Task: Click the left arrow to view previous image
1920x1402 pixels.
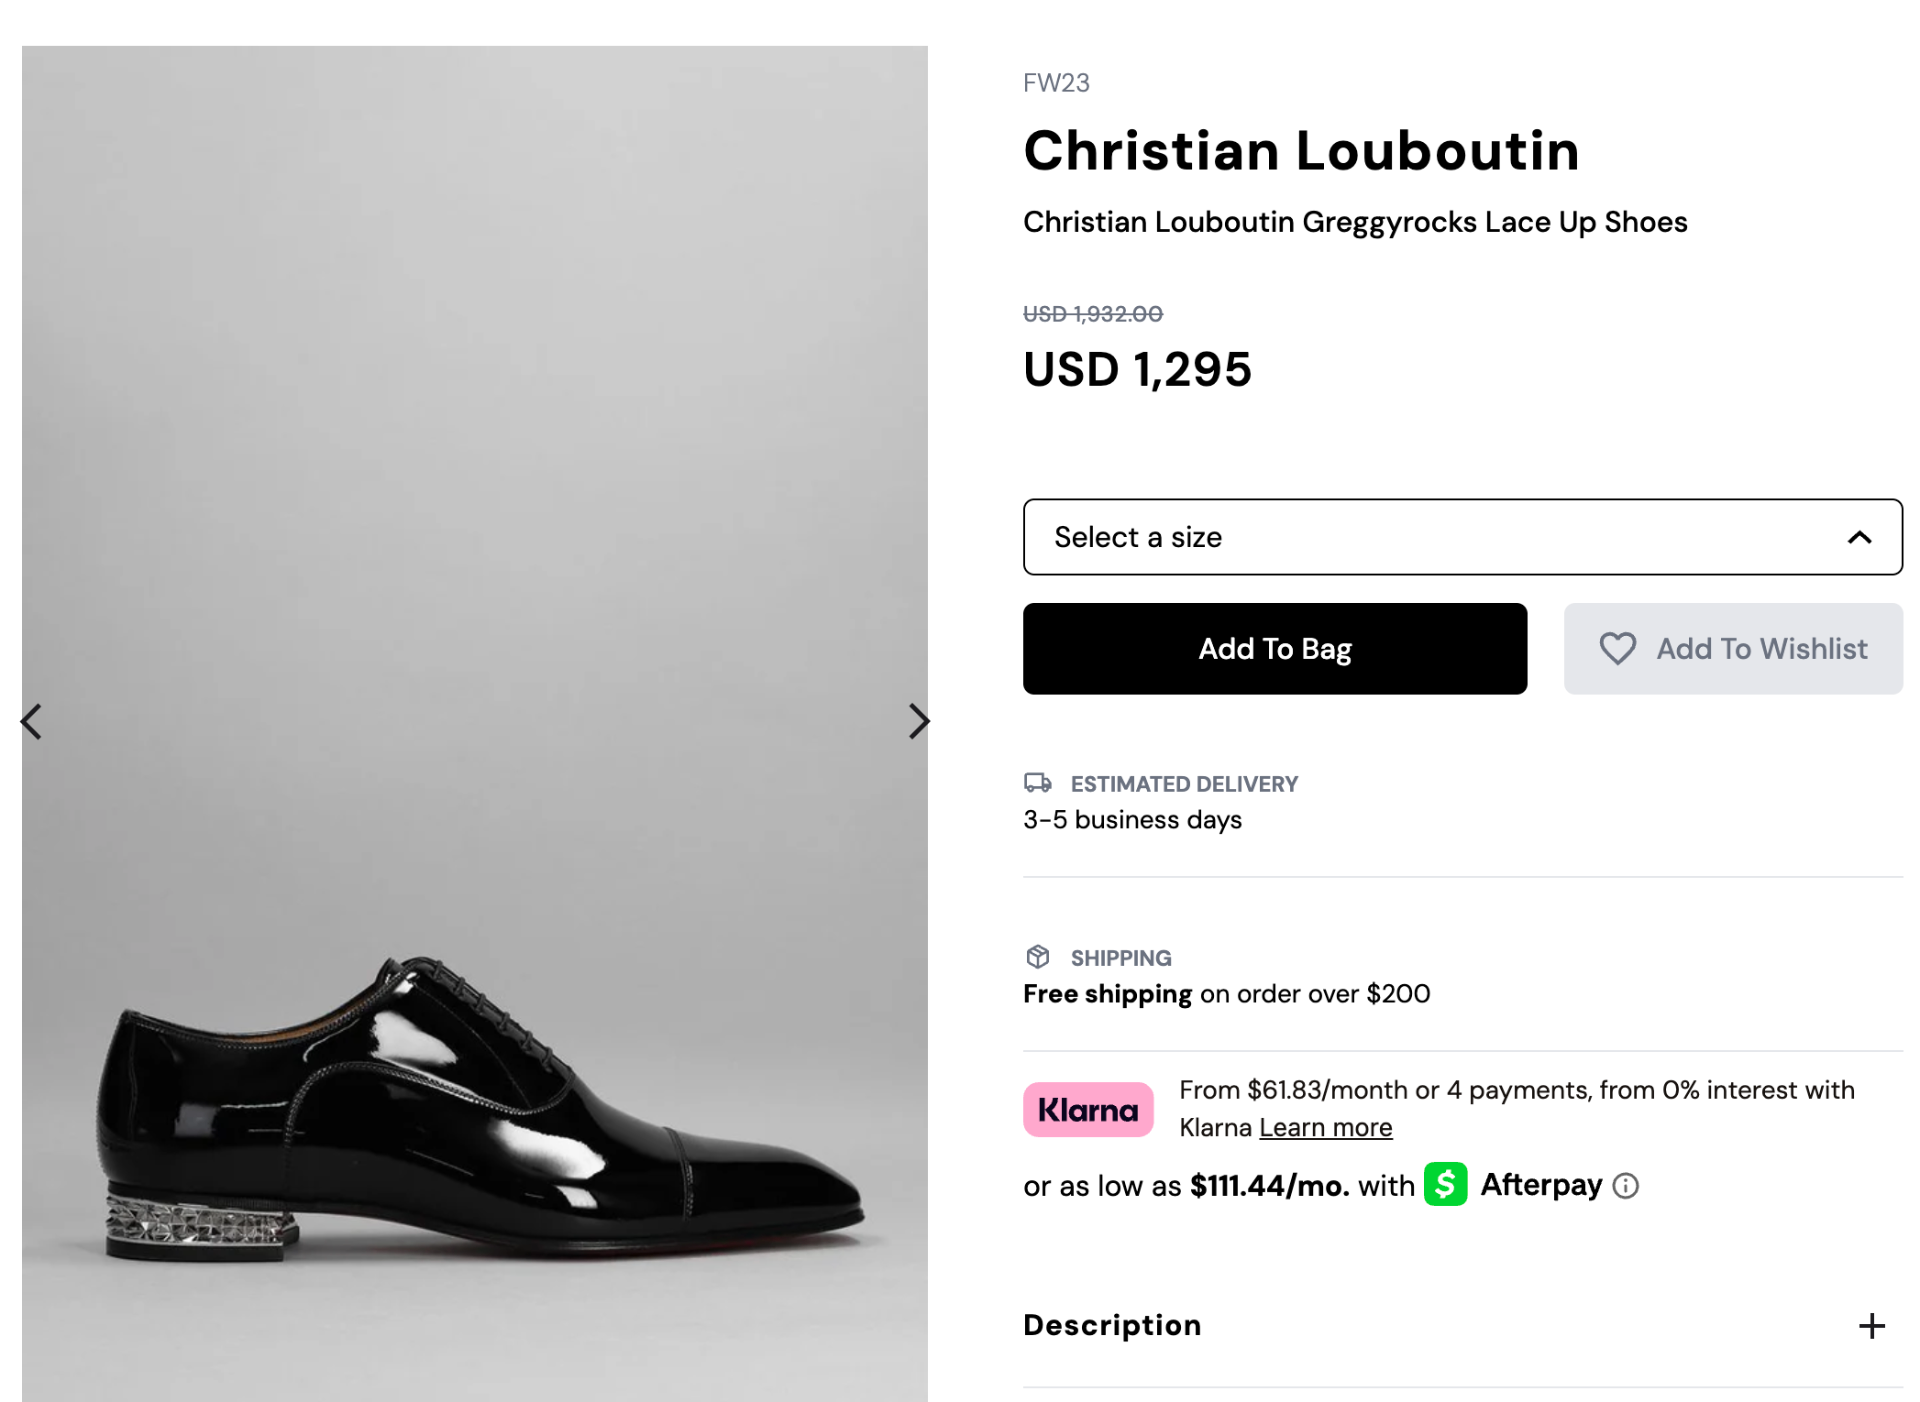Action: pos(30,722)
